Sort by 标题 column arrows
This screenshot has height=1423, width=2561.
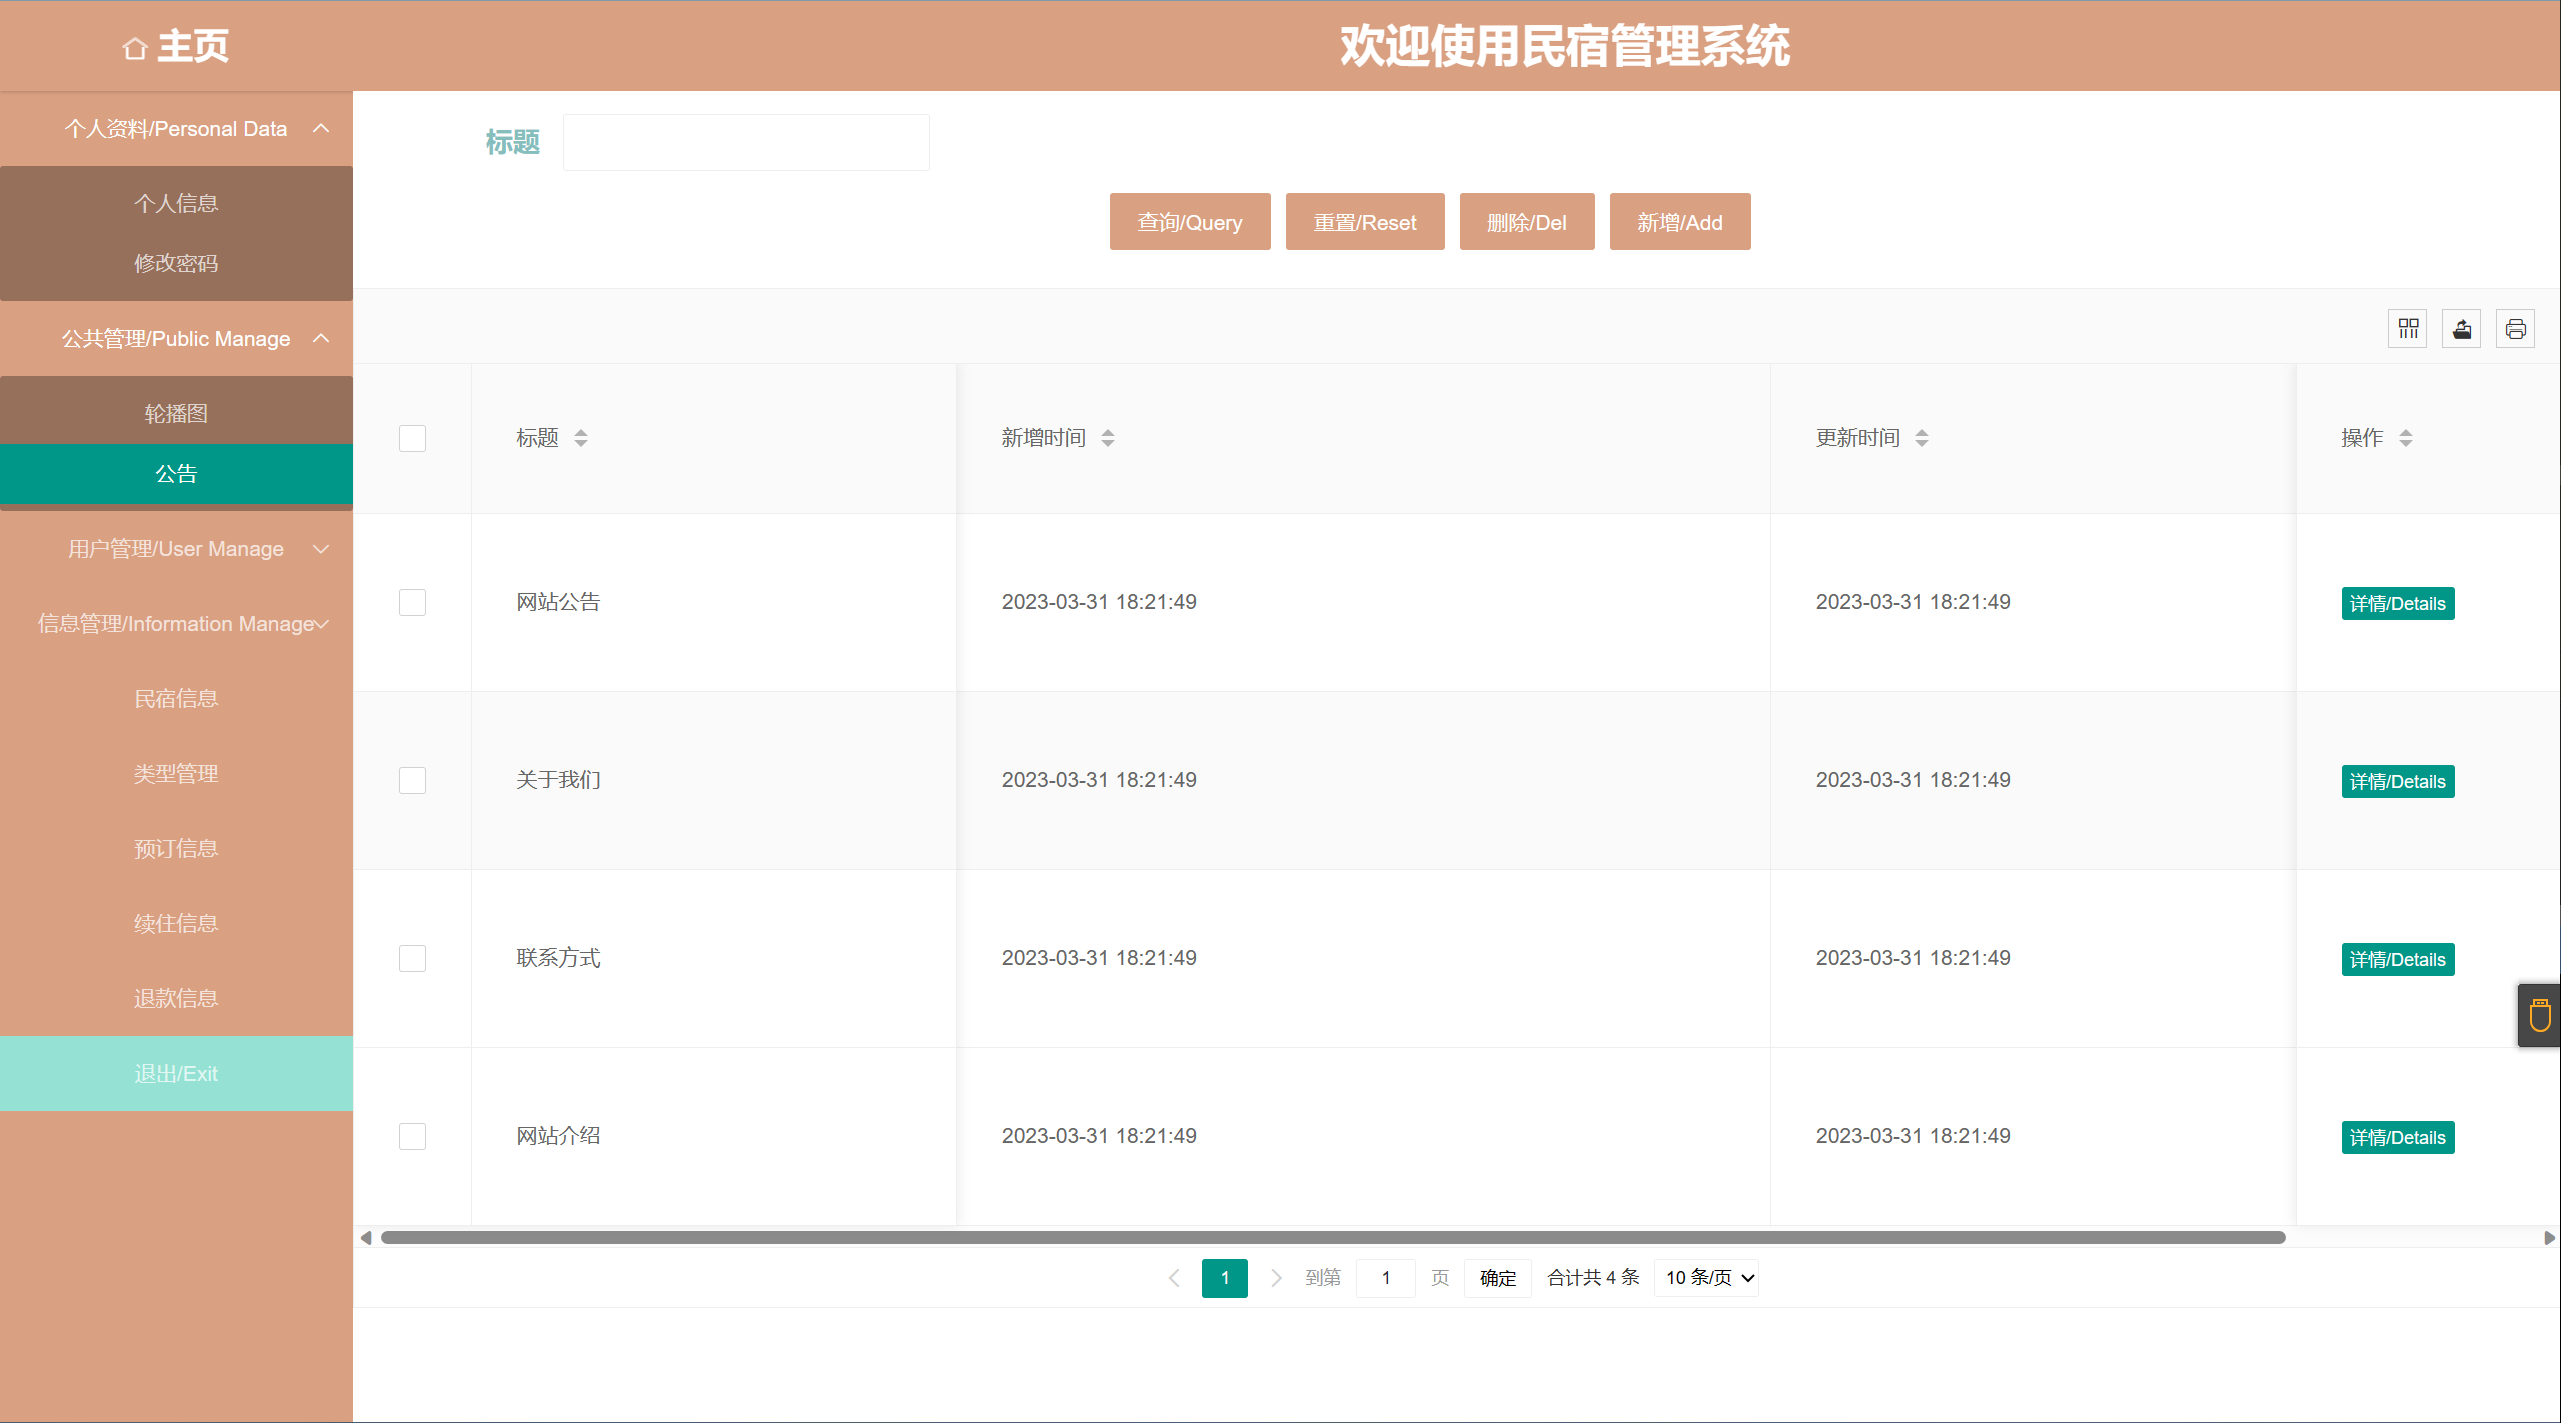pyautogui.click(x=581, y=438)
